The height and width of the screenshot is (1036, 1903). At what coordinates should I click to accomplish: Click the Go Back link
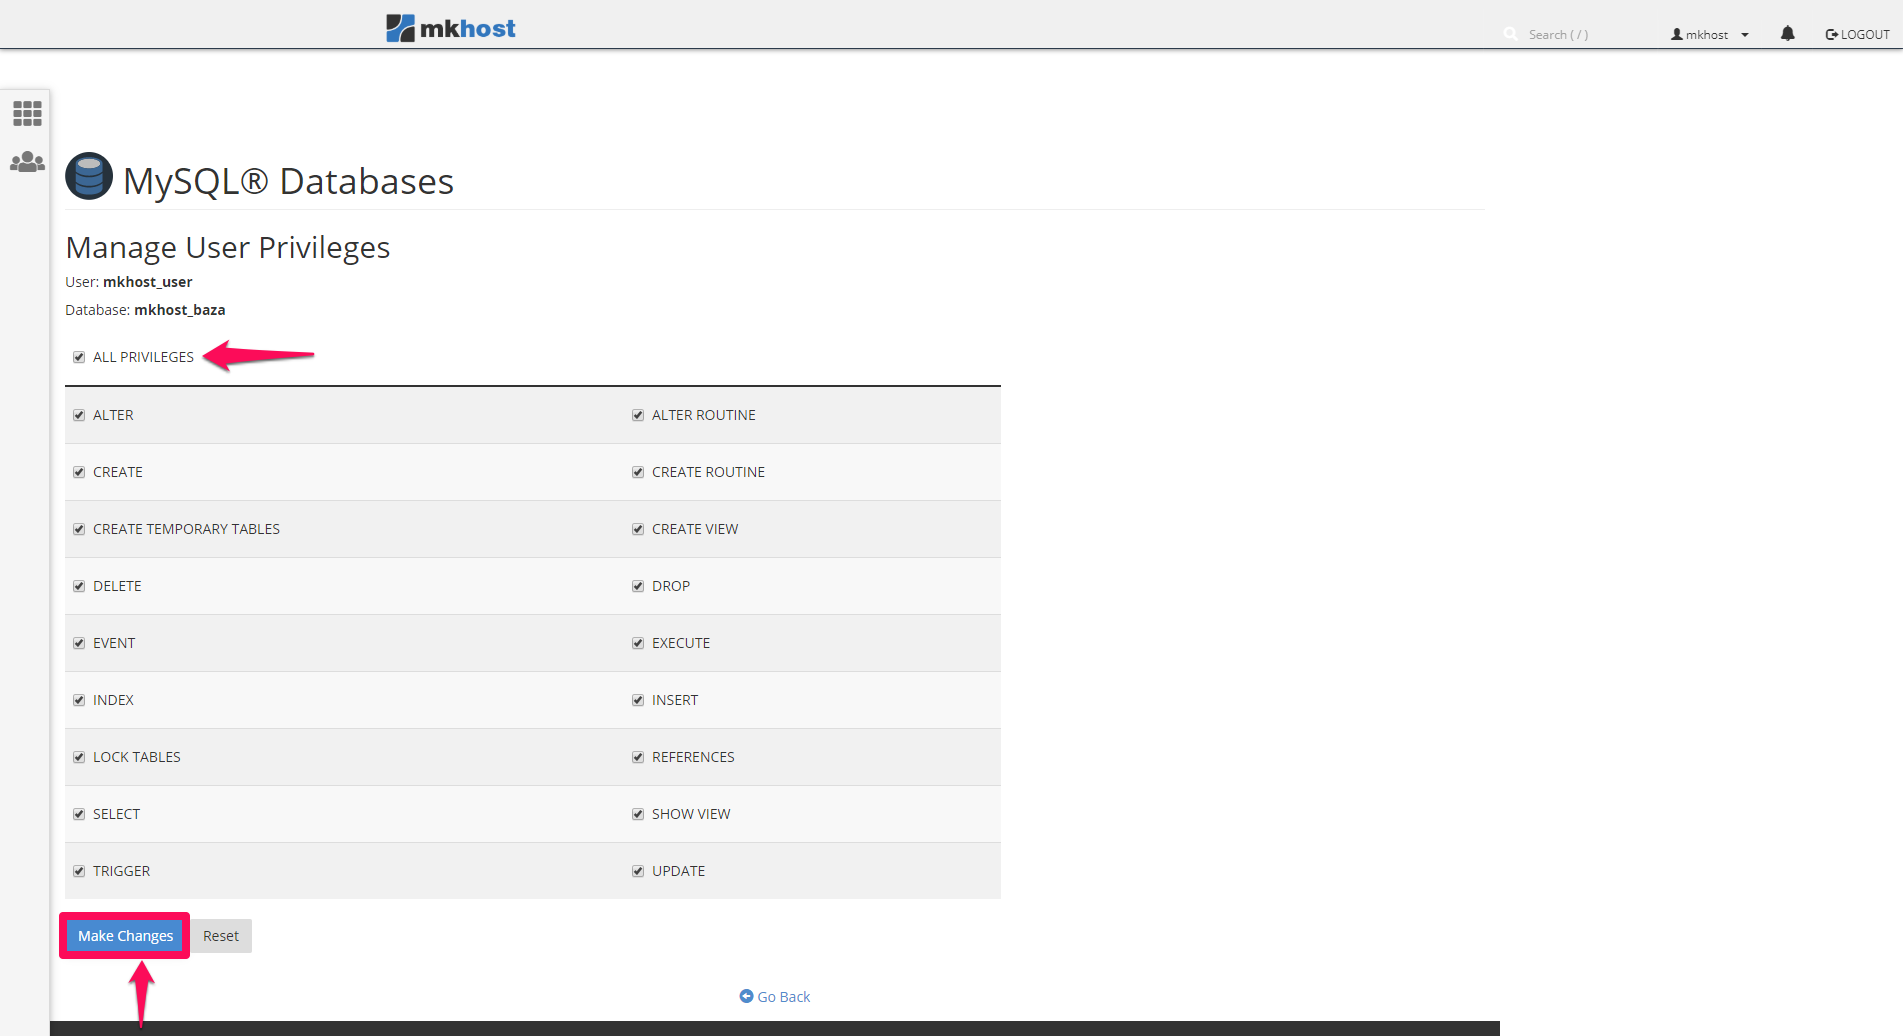[x=775, y=997]
